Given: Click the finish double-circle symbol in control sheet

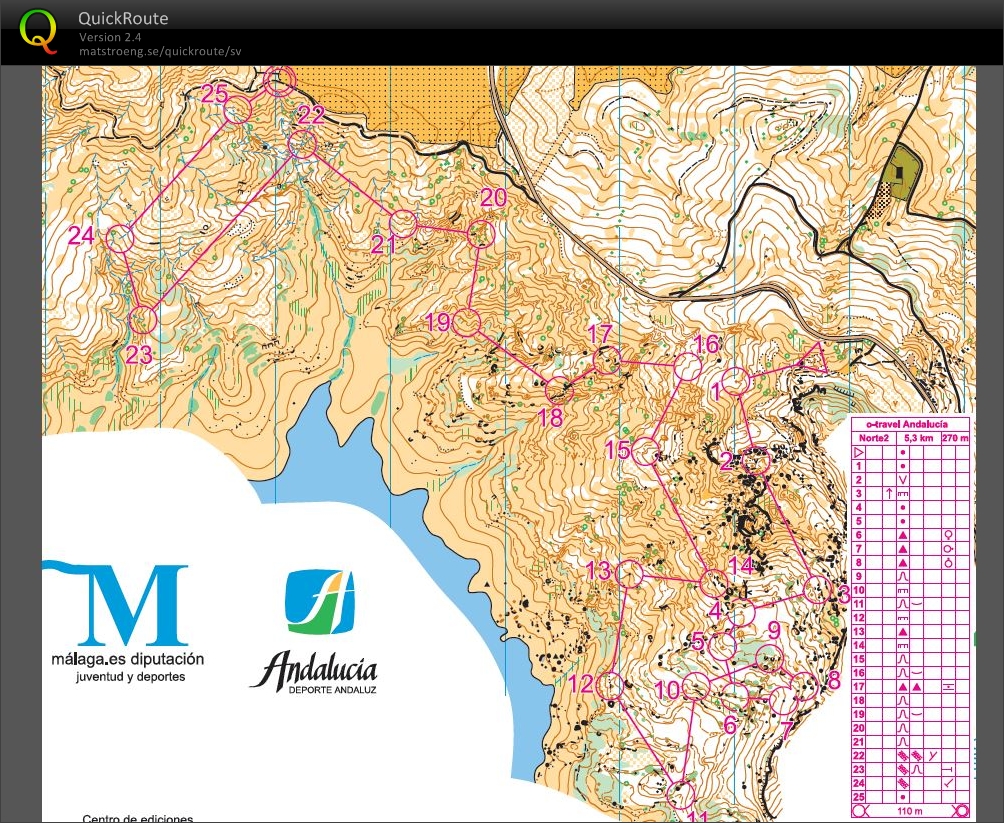Looking at the screenshot, I should 960,811.
